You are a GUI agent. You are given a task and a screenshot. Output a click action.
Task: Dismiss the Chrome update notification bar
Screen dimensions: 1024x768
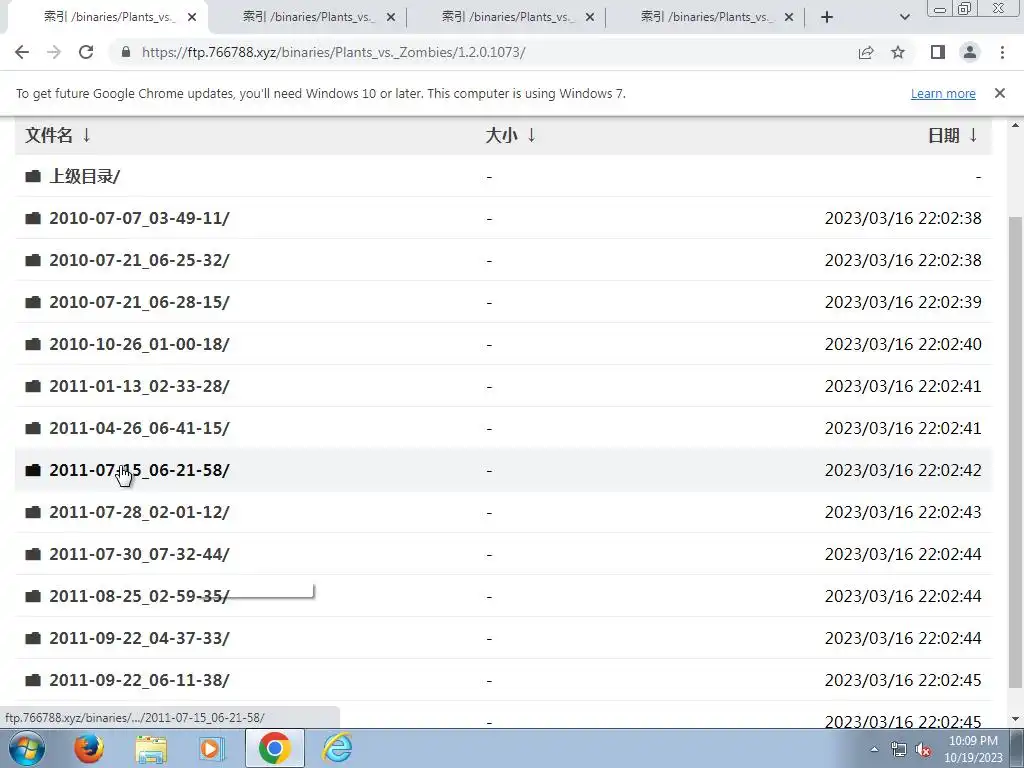tap(999, 93)
